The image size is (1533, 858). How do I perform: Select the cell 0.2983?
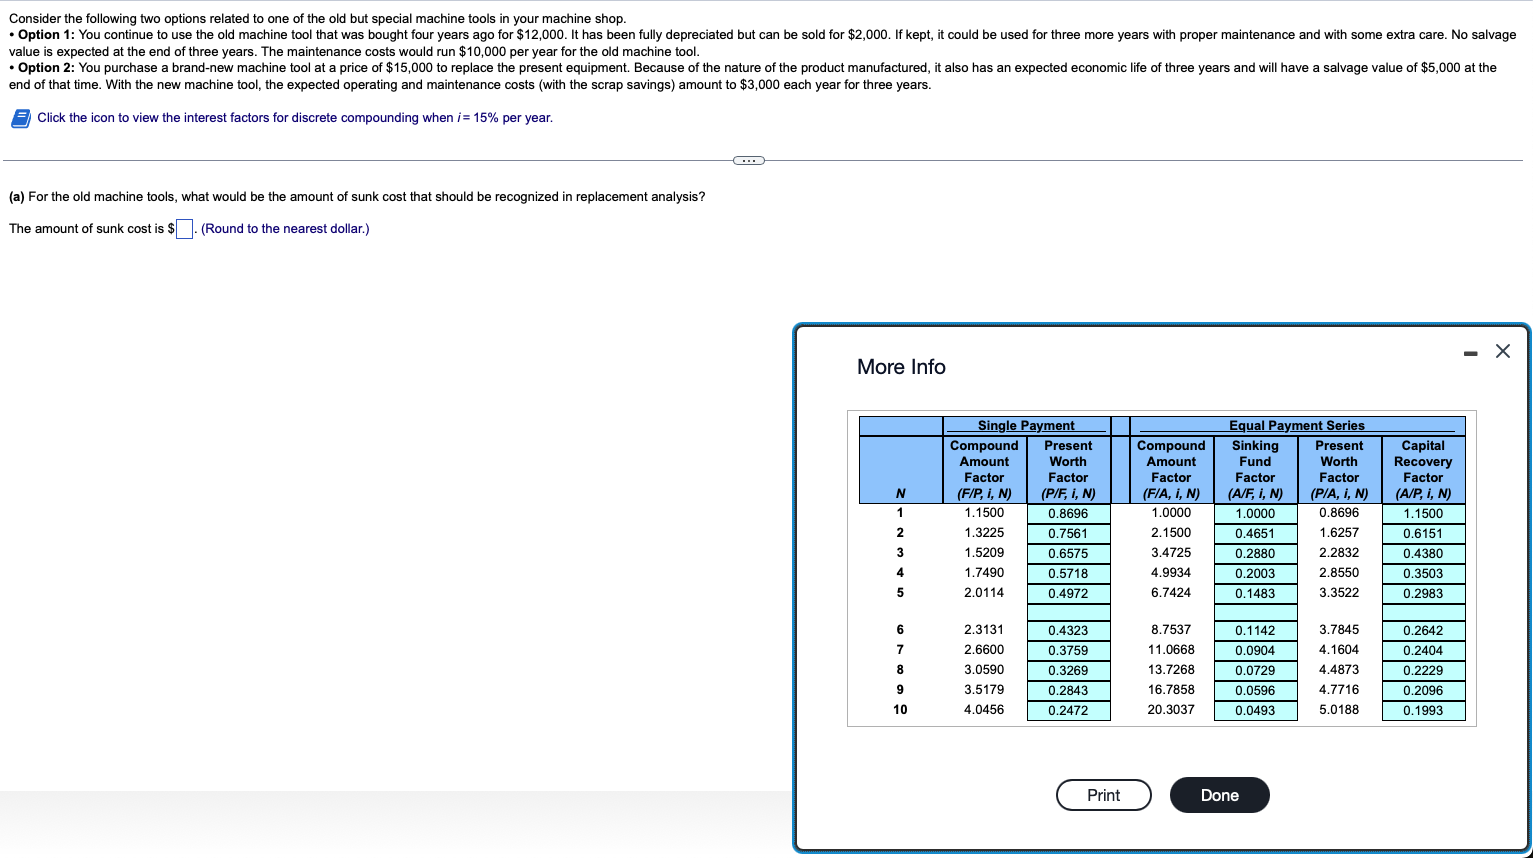1423,593
